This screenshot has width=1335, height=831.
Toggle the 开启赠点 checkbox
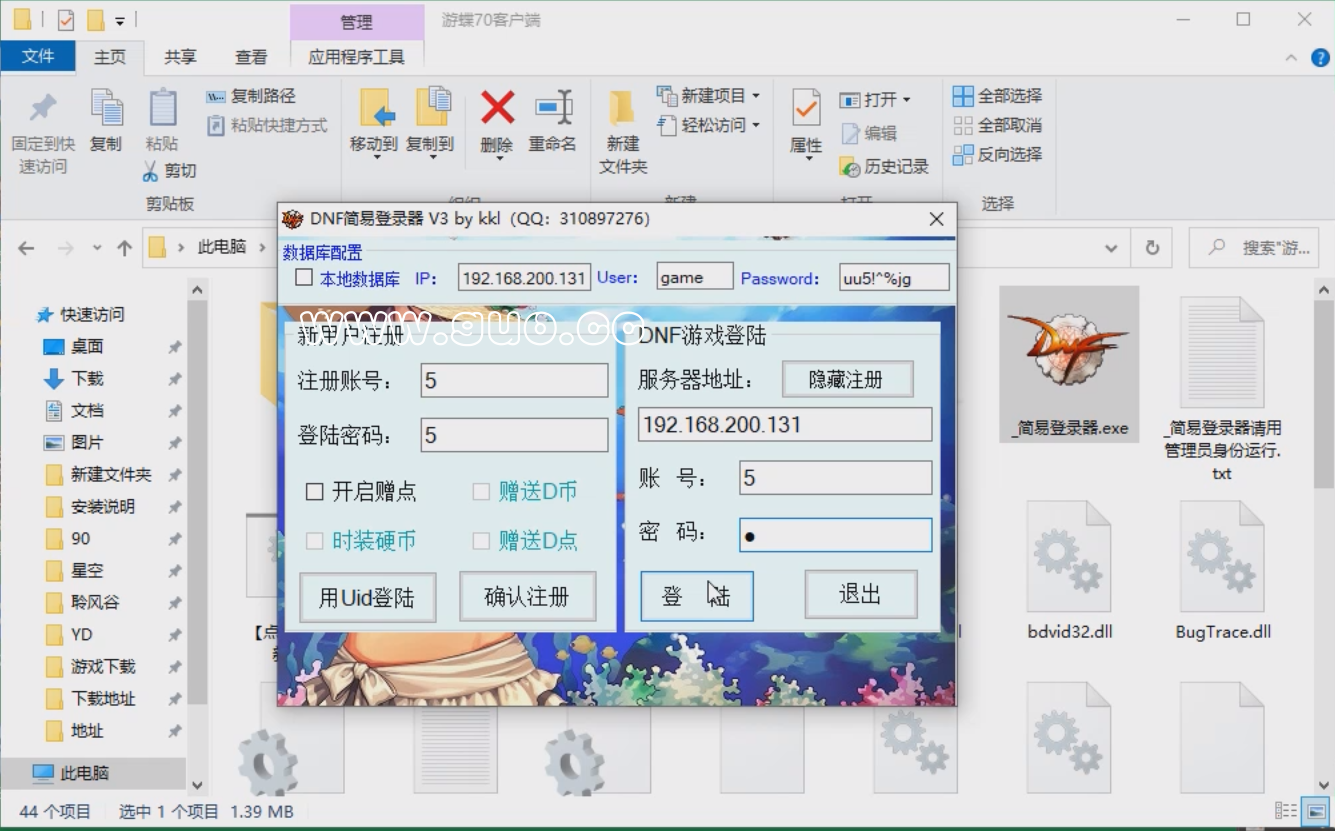tap(315, 491)
